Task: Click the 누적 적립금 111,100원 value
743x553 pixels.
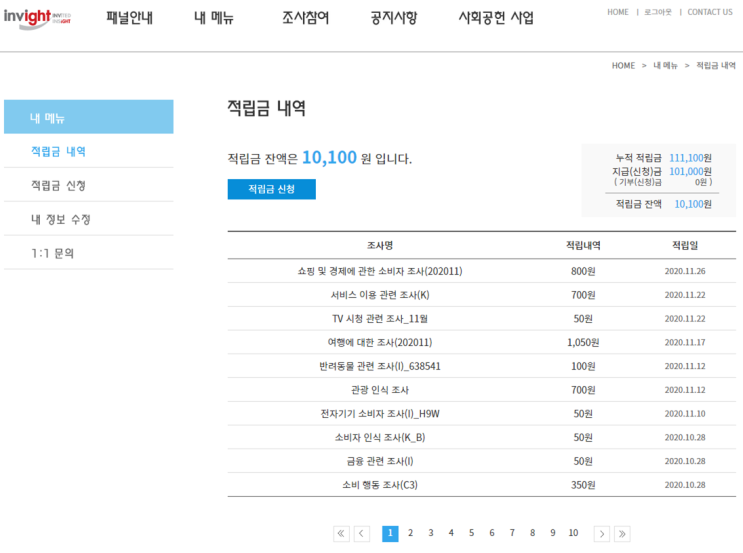Action: tap(690, 158)
